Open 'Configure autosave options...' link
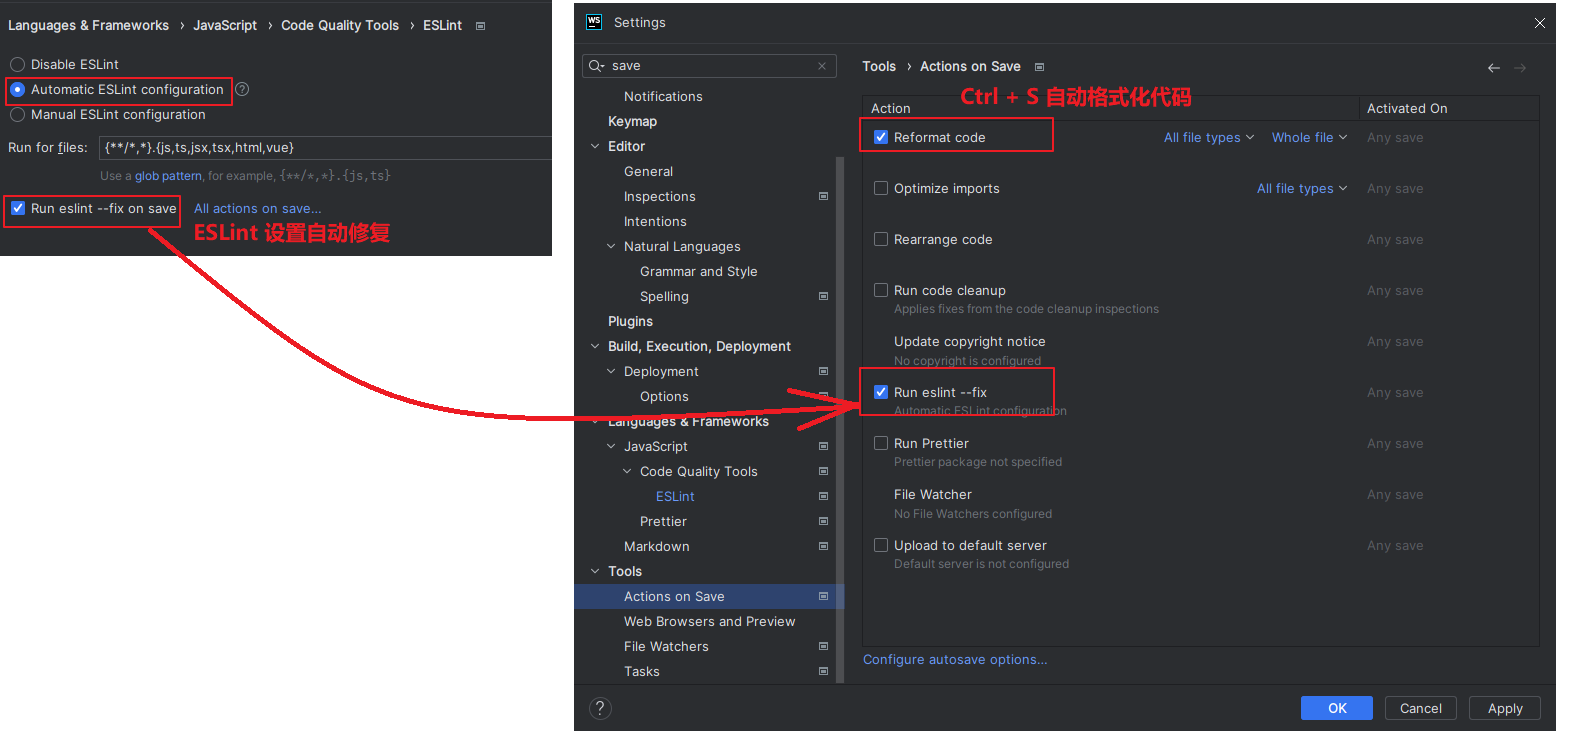Image resolution: width=1575 pixels, height=741 pixels. [955, 659]
